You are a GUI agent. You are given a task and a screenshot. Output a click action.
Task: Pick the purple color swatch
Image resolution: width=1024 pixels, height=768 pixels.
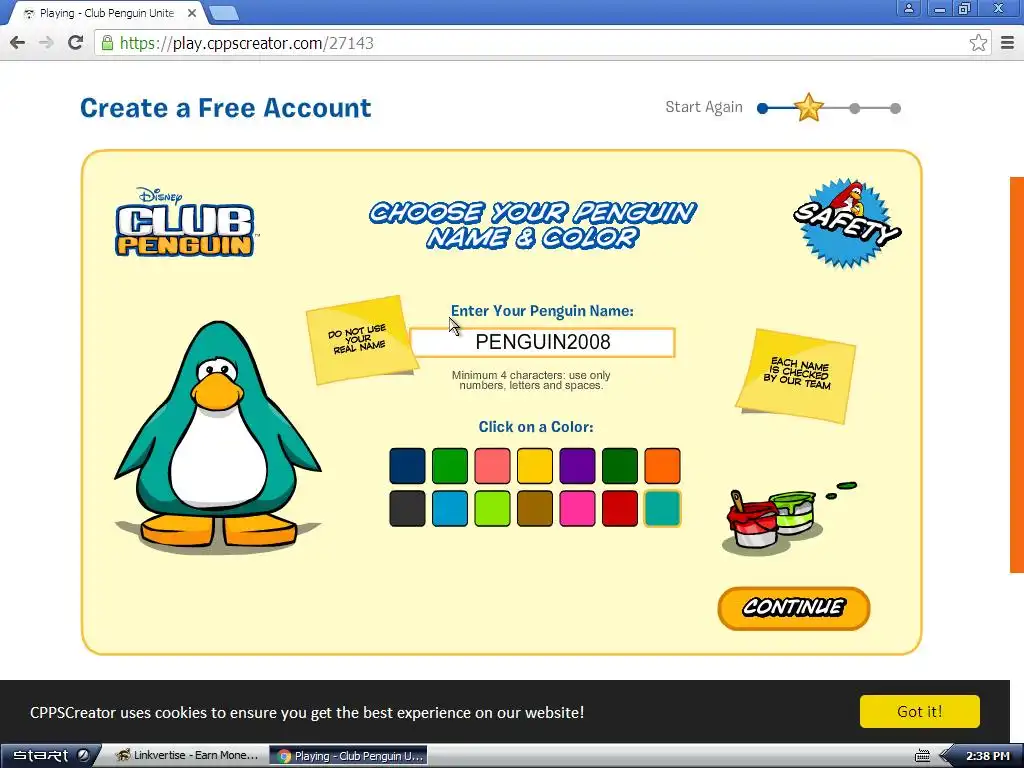[x=577, y=466]
